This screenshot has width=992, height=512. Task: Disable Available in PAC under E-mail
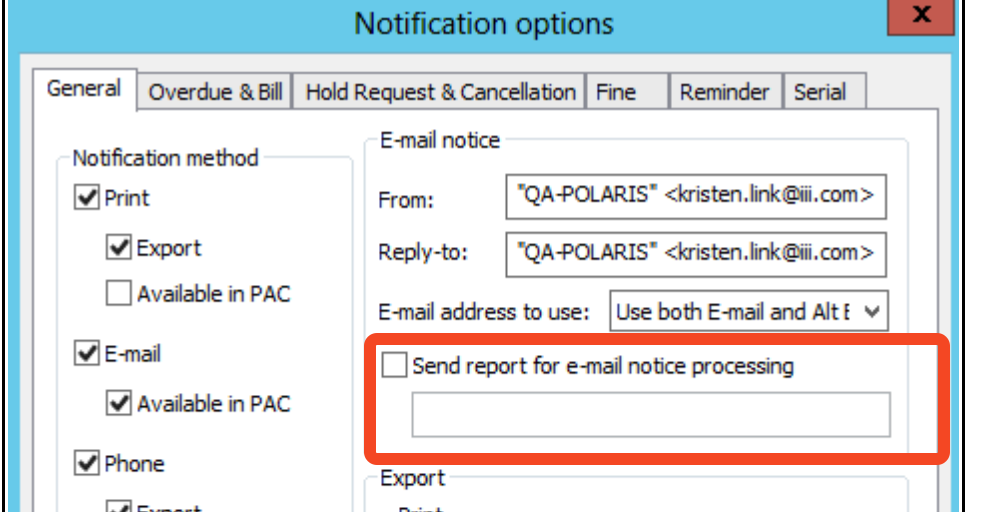[120, 404]
